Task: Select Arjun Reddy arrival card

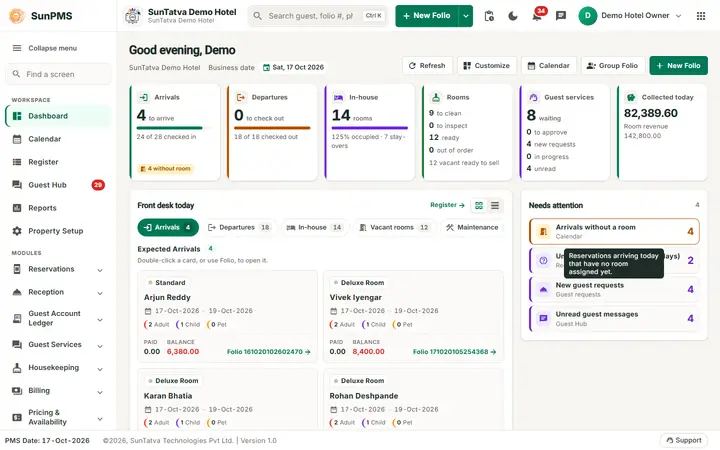Action: point(228,317)
